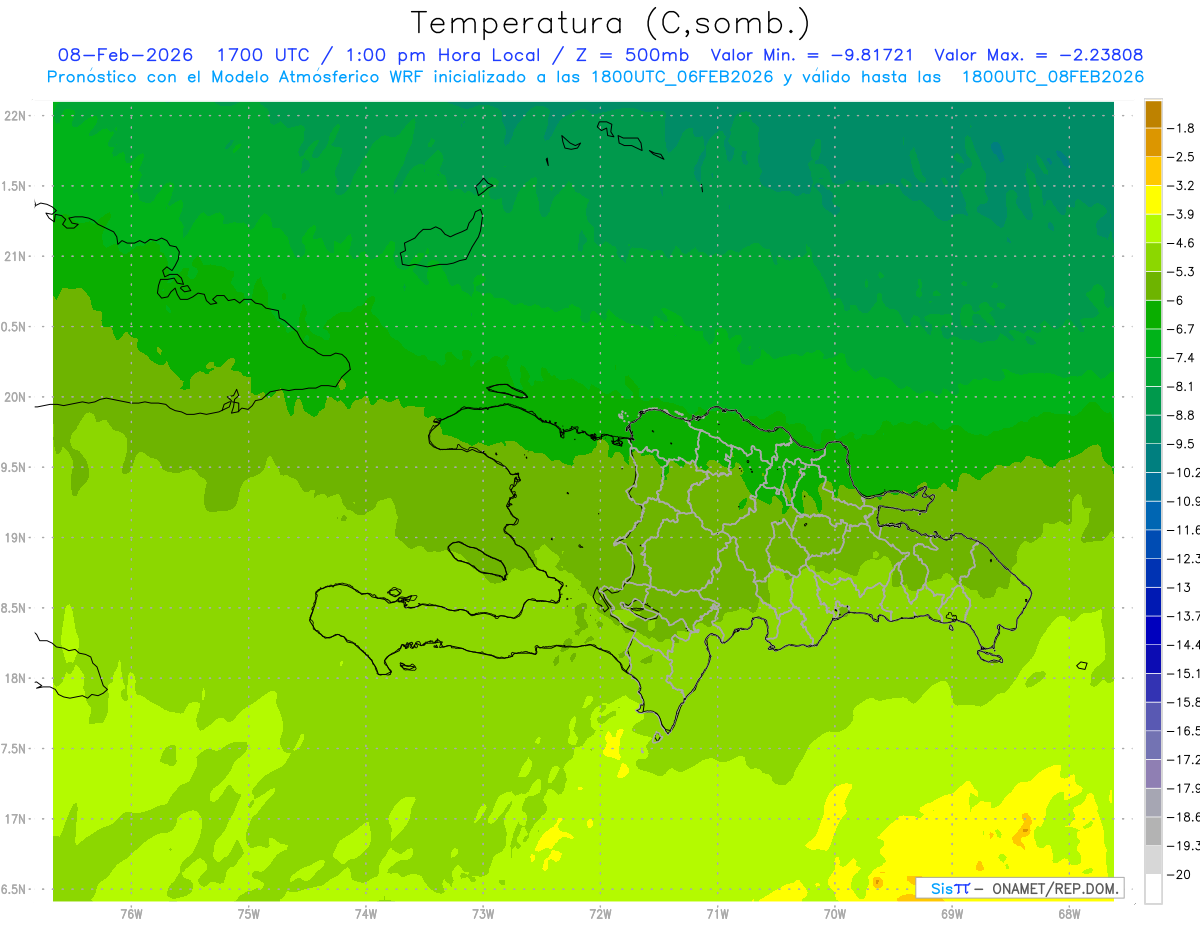Click the '75W' longitude label

(x=249, y=914)
